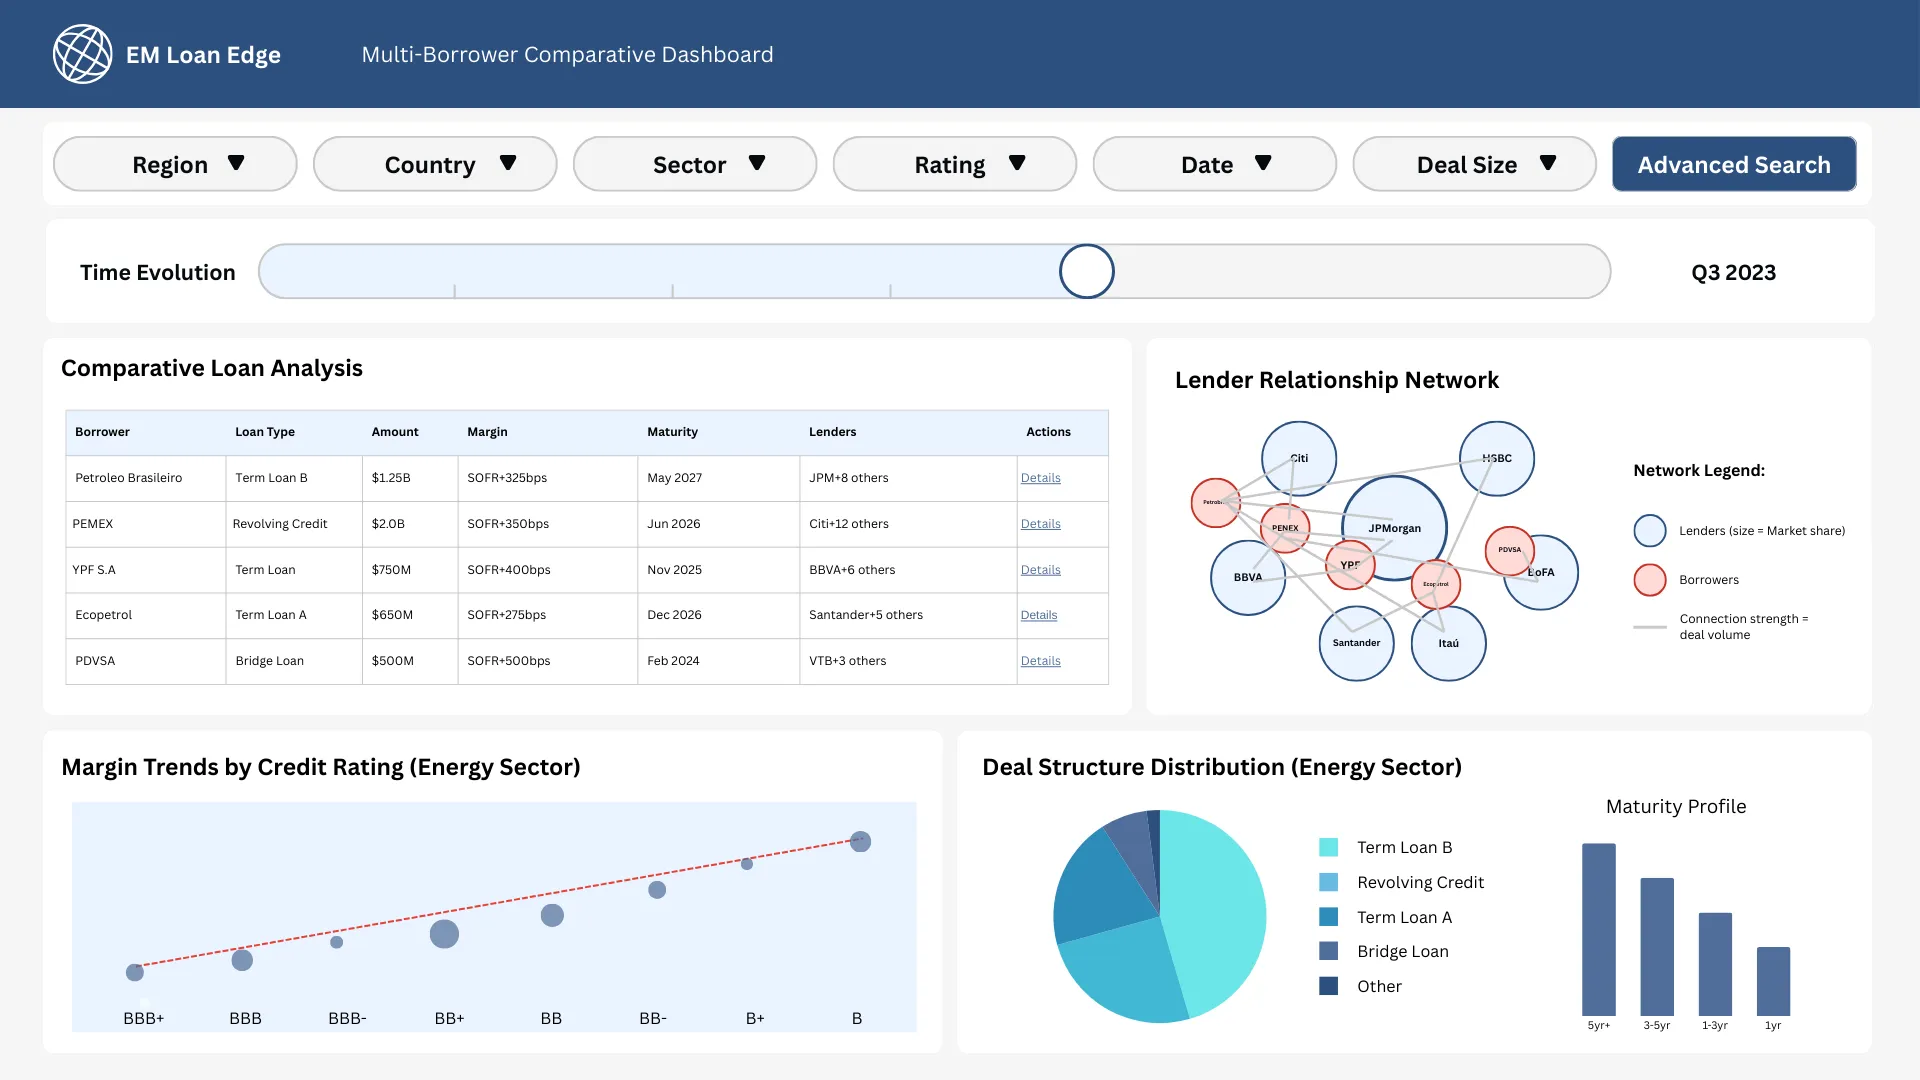Open Details link for YPF S.A row
The height and width of the screenshot is (1080, 1920).
[1040, 570]
